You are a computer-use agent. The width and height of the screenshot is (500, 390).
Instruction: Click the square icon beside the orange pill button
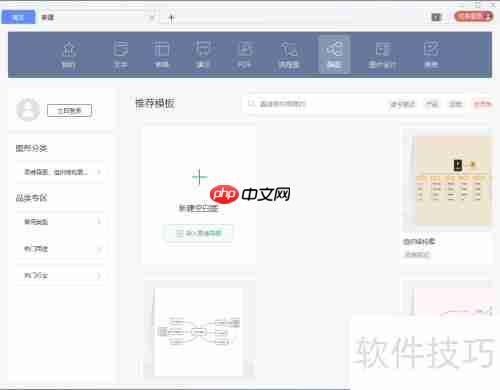[x=436, y=17]
